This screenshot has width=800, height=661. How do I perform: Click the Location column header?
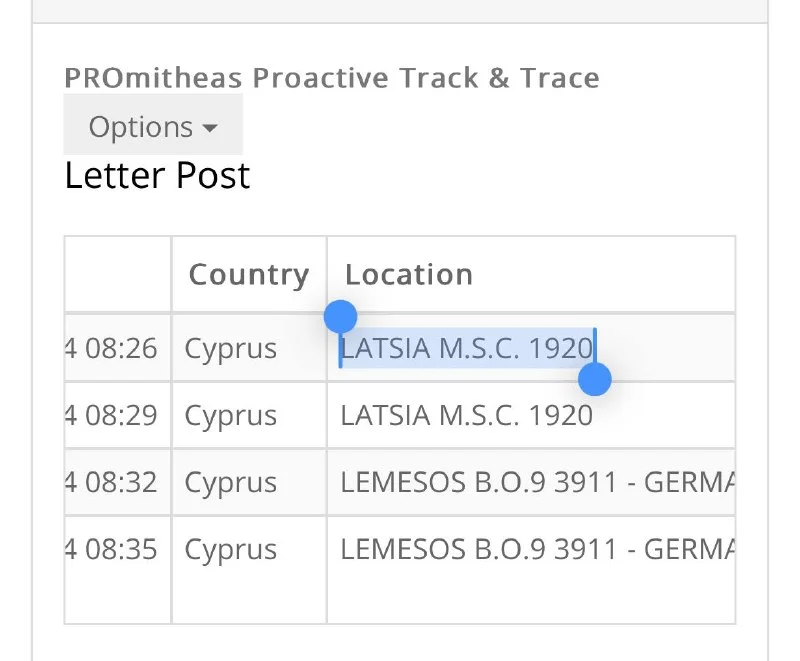(408, 274)
